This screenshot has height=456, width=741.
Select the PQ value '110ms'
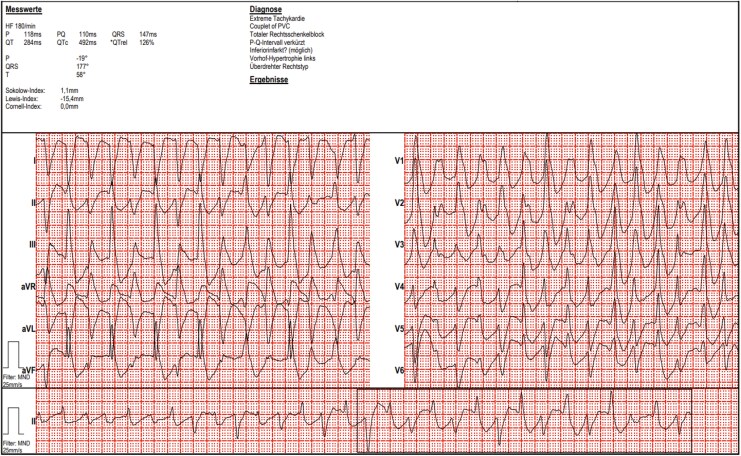[87, 34]
